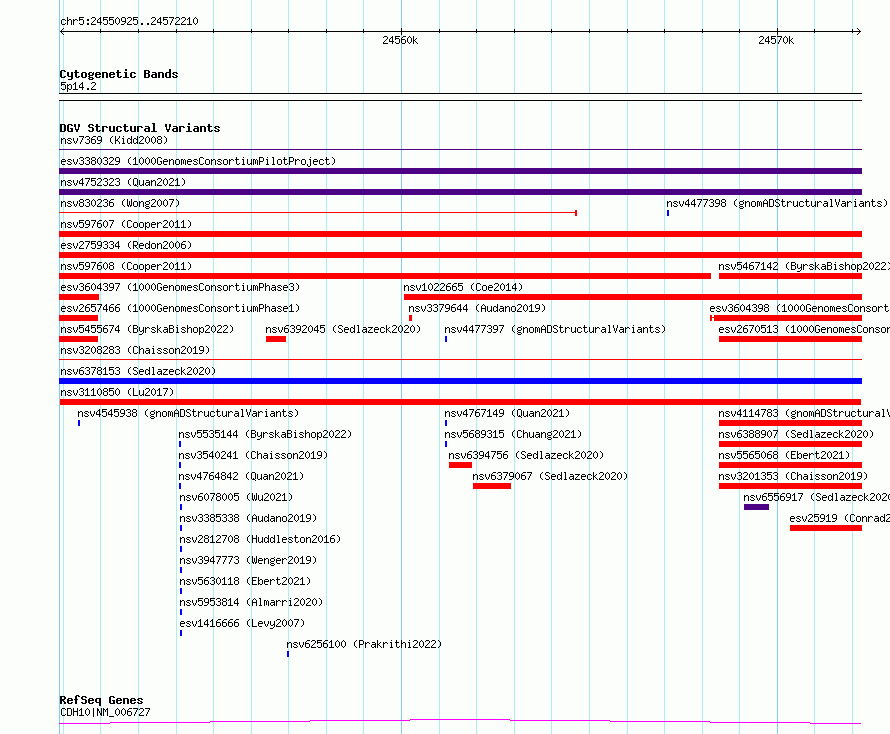This screenshot has width=890, height=734.
Task: Select the nsv830236 (Wong2007) variant label
Action: click(x=120, y=203)
